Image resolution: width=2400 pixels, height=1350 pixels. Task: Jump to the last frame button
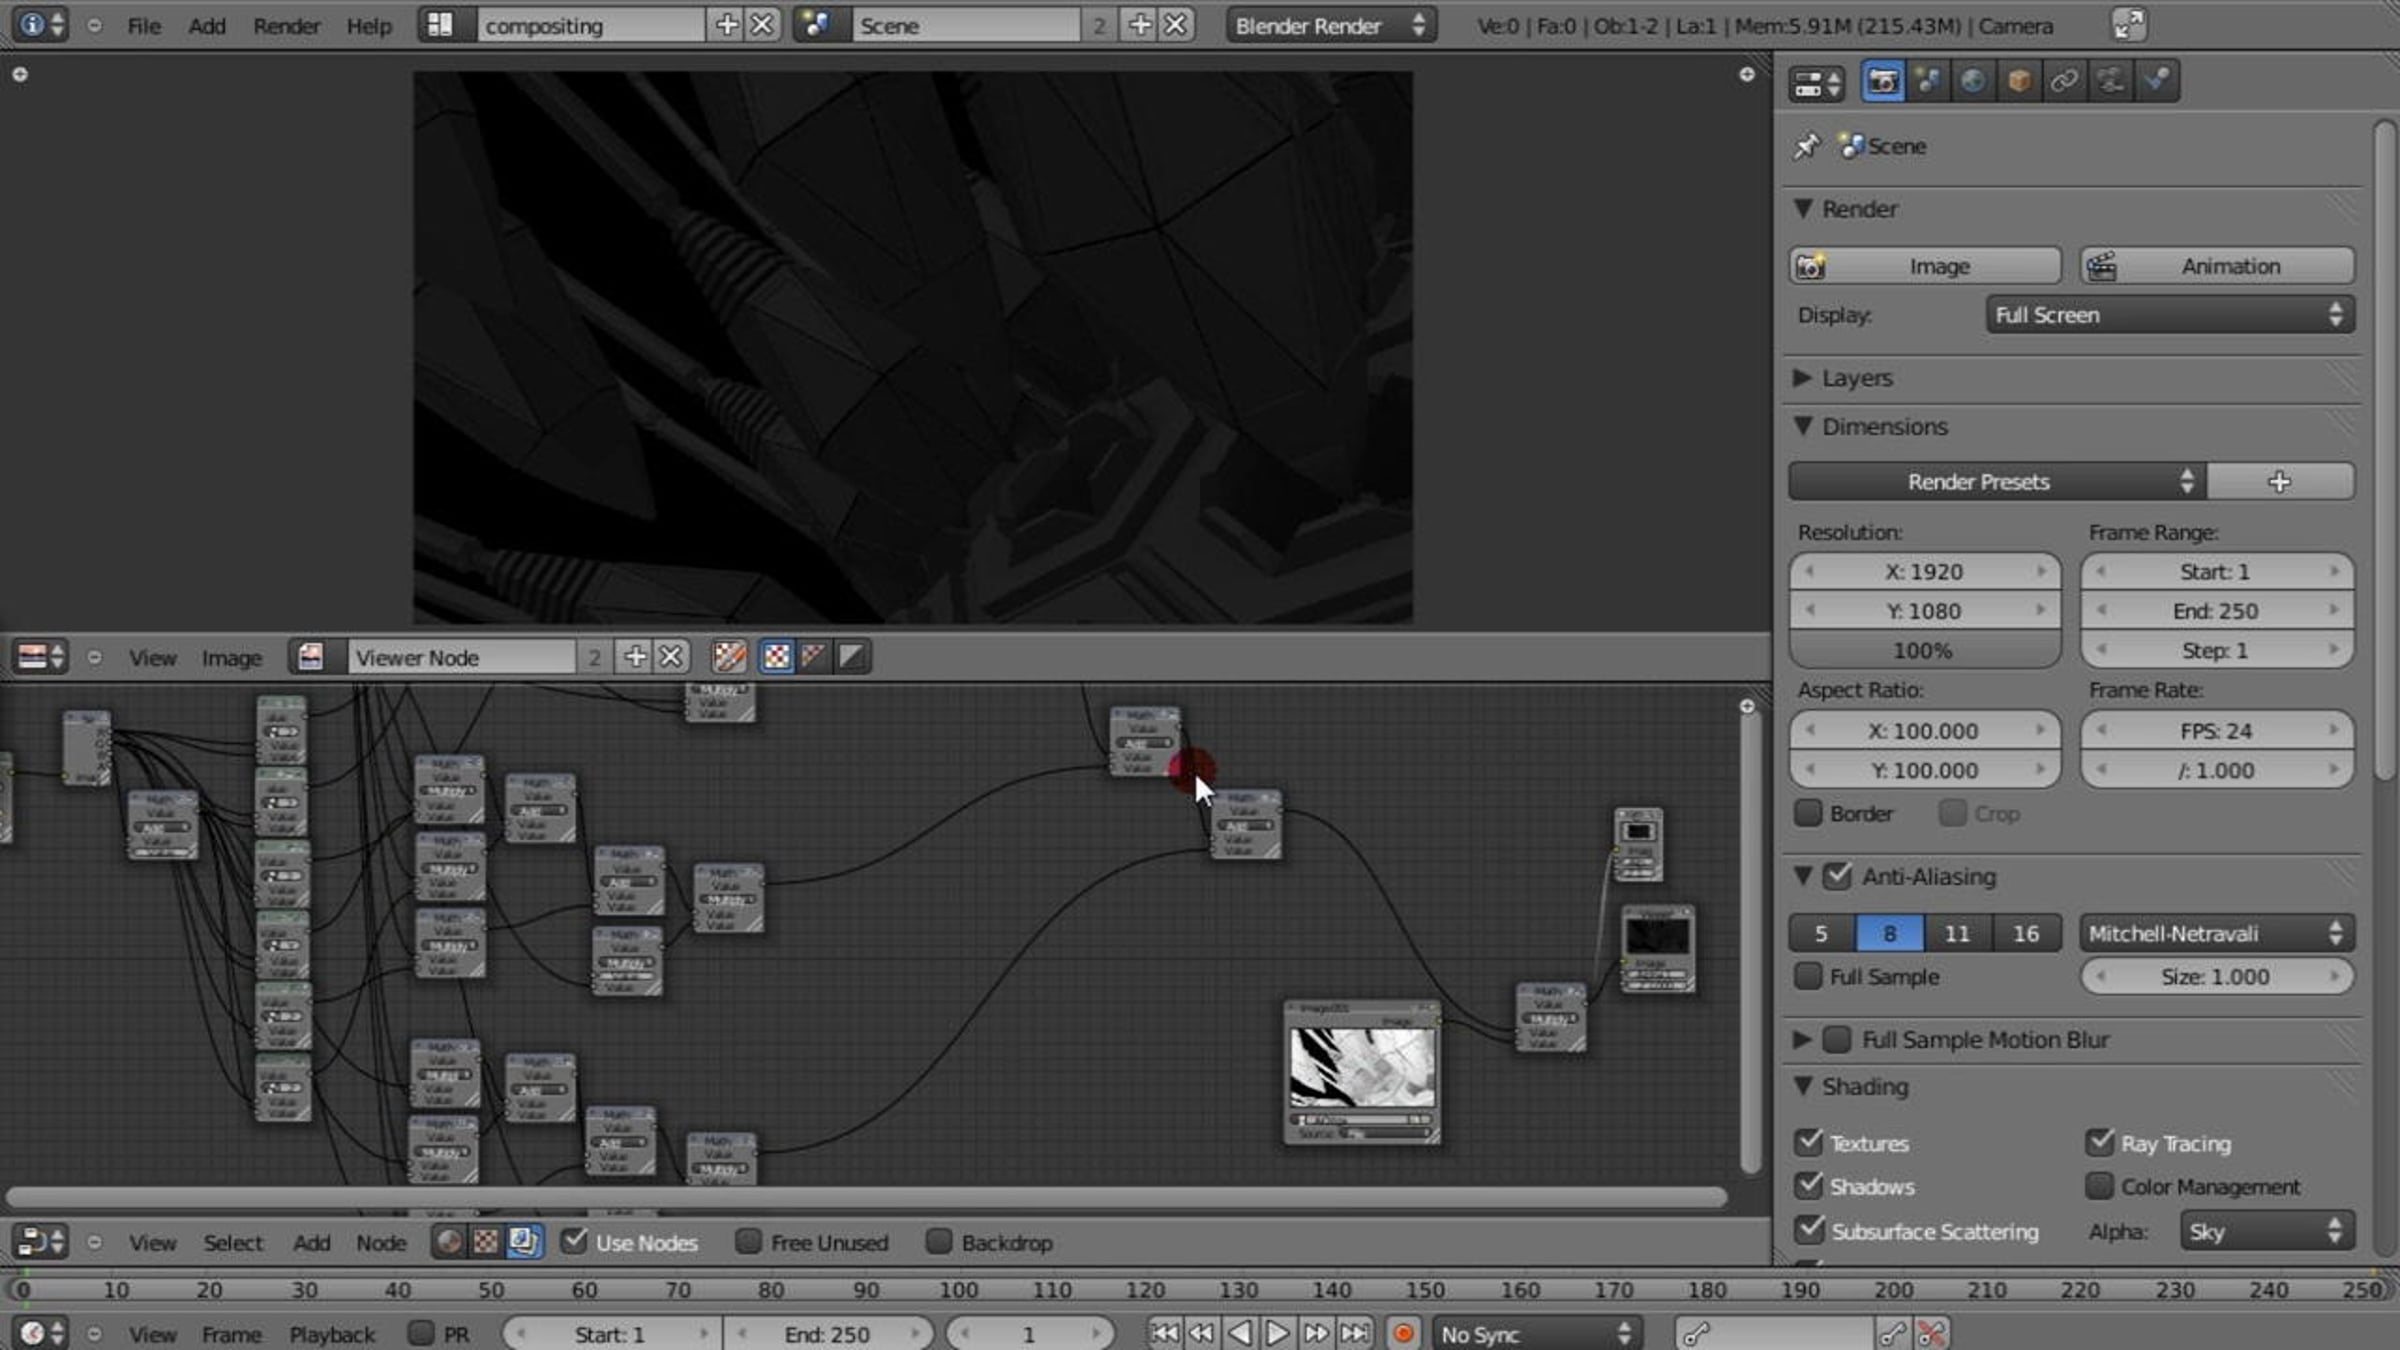tap(1355, 1333)
